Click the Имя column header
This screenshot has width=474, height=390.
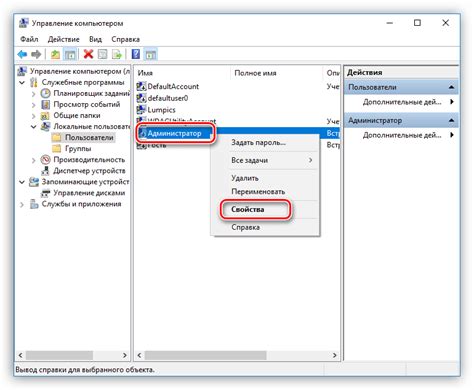182,73
